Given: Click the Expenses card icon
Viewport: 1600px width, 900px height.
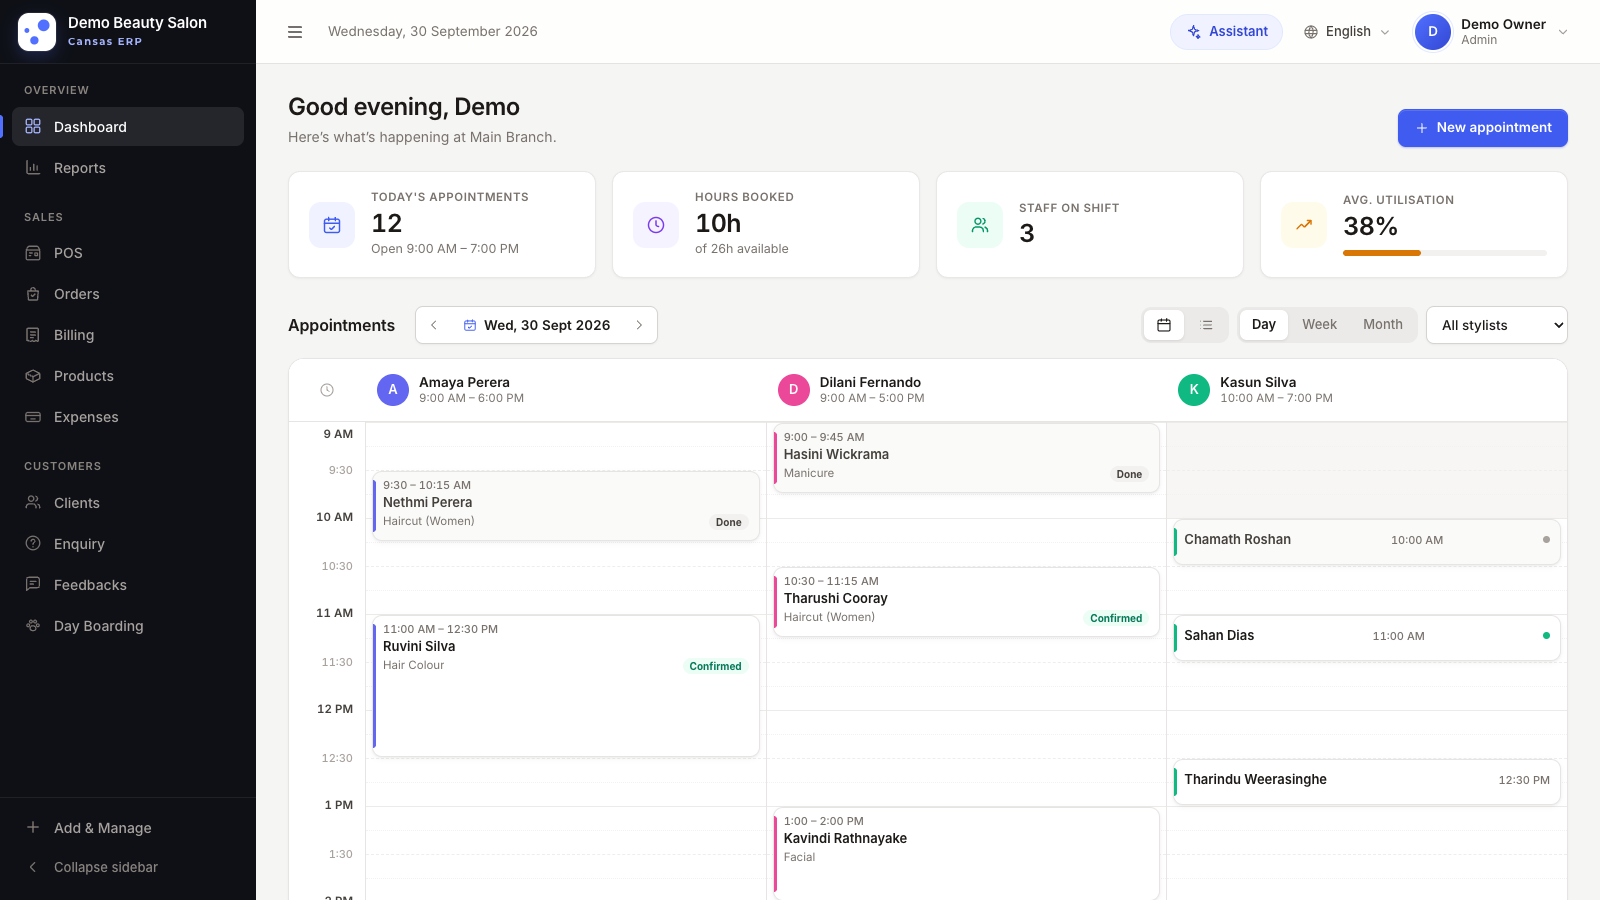Looking at the screenshot, I should pyautogui.click(x=33, y=417).
